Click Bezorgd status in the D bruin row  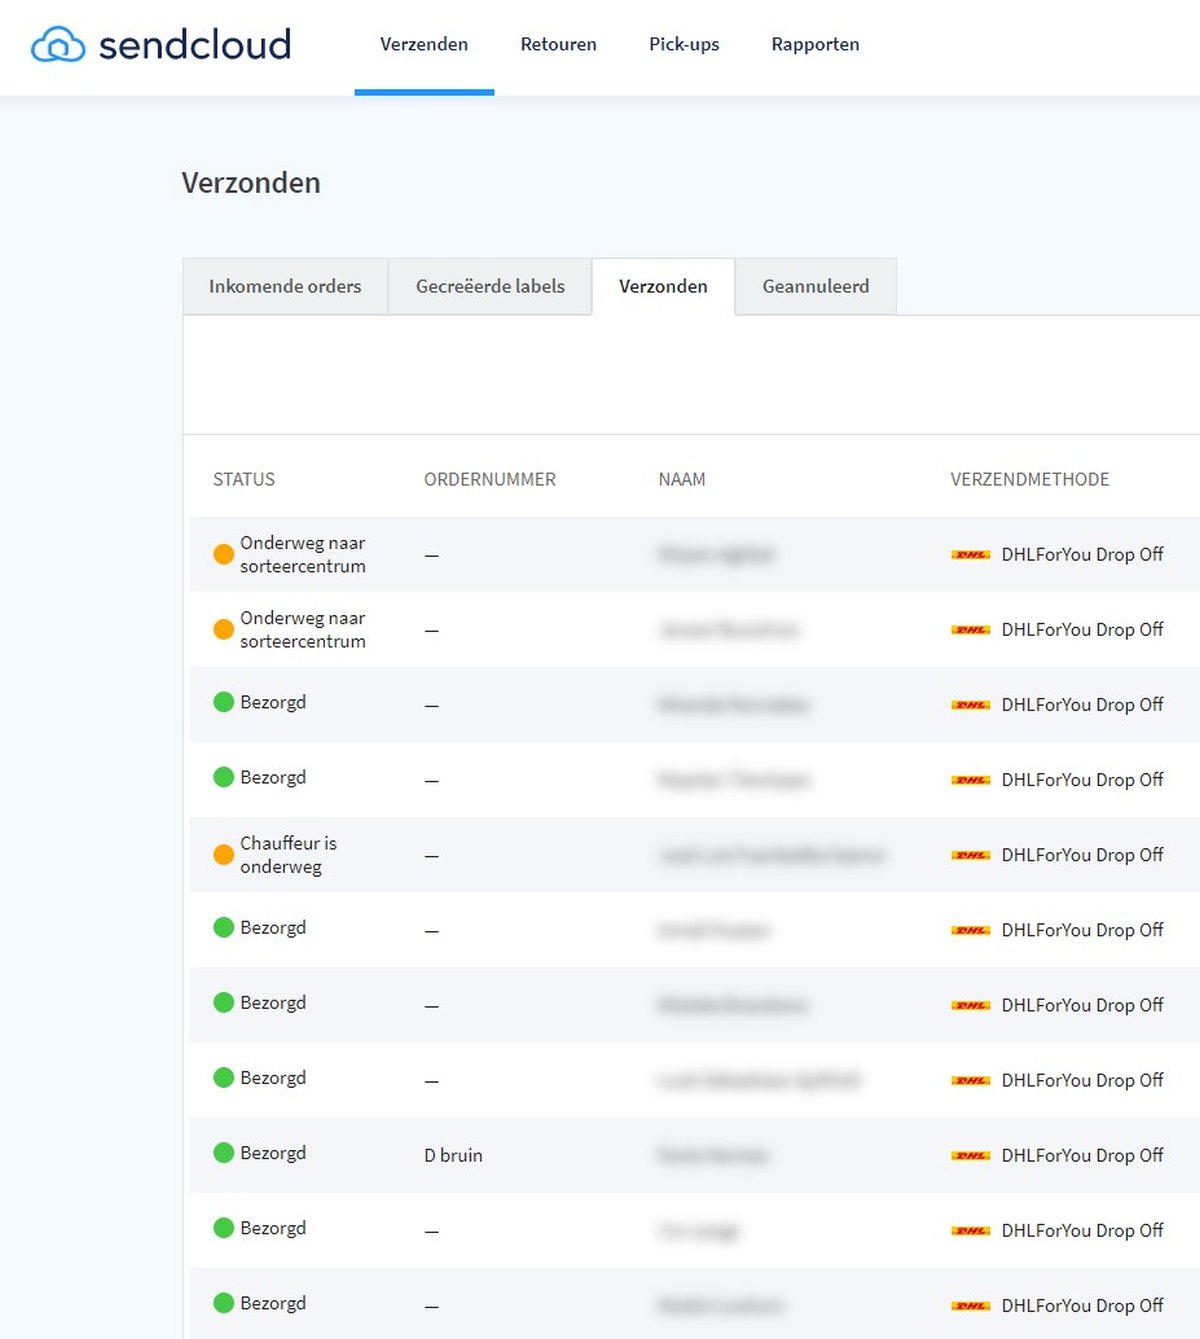[x=273, y=1153]
